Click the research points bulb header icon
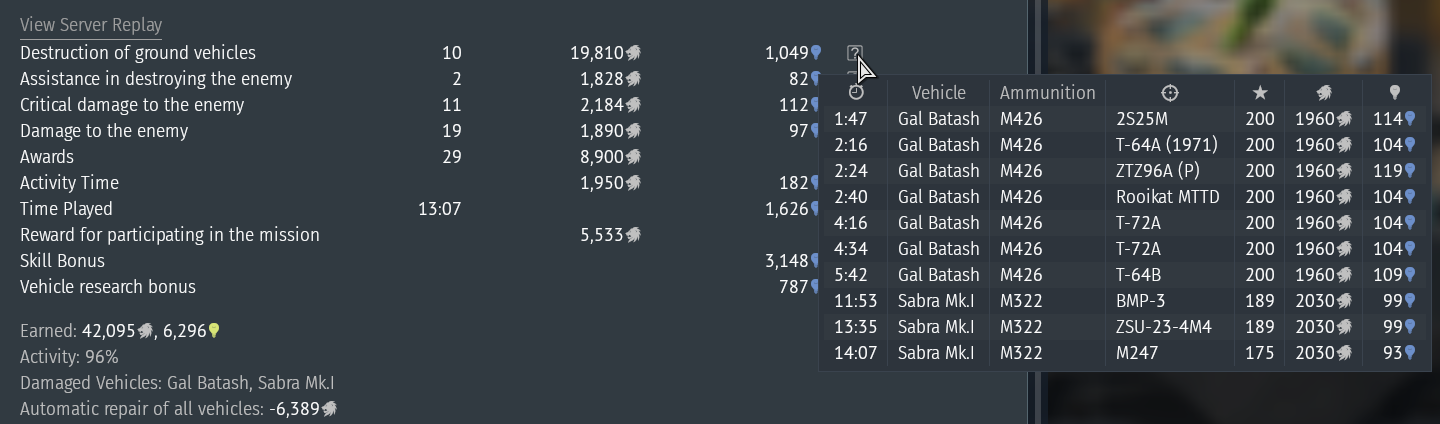Viewport: 1440px width, 424px height. [1395, 93]
